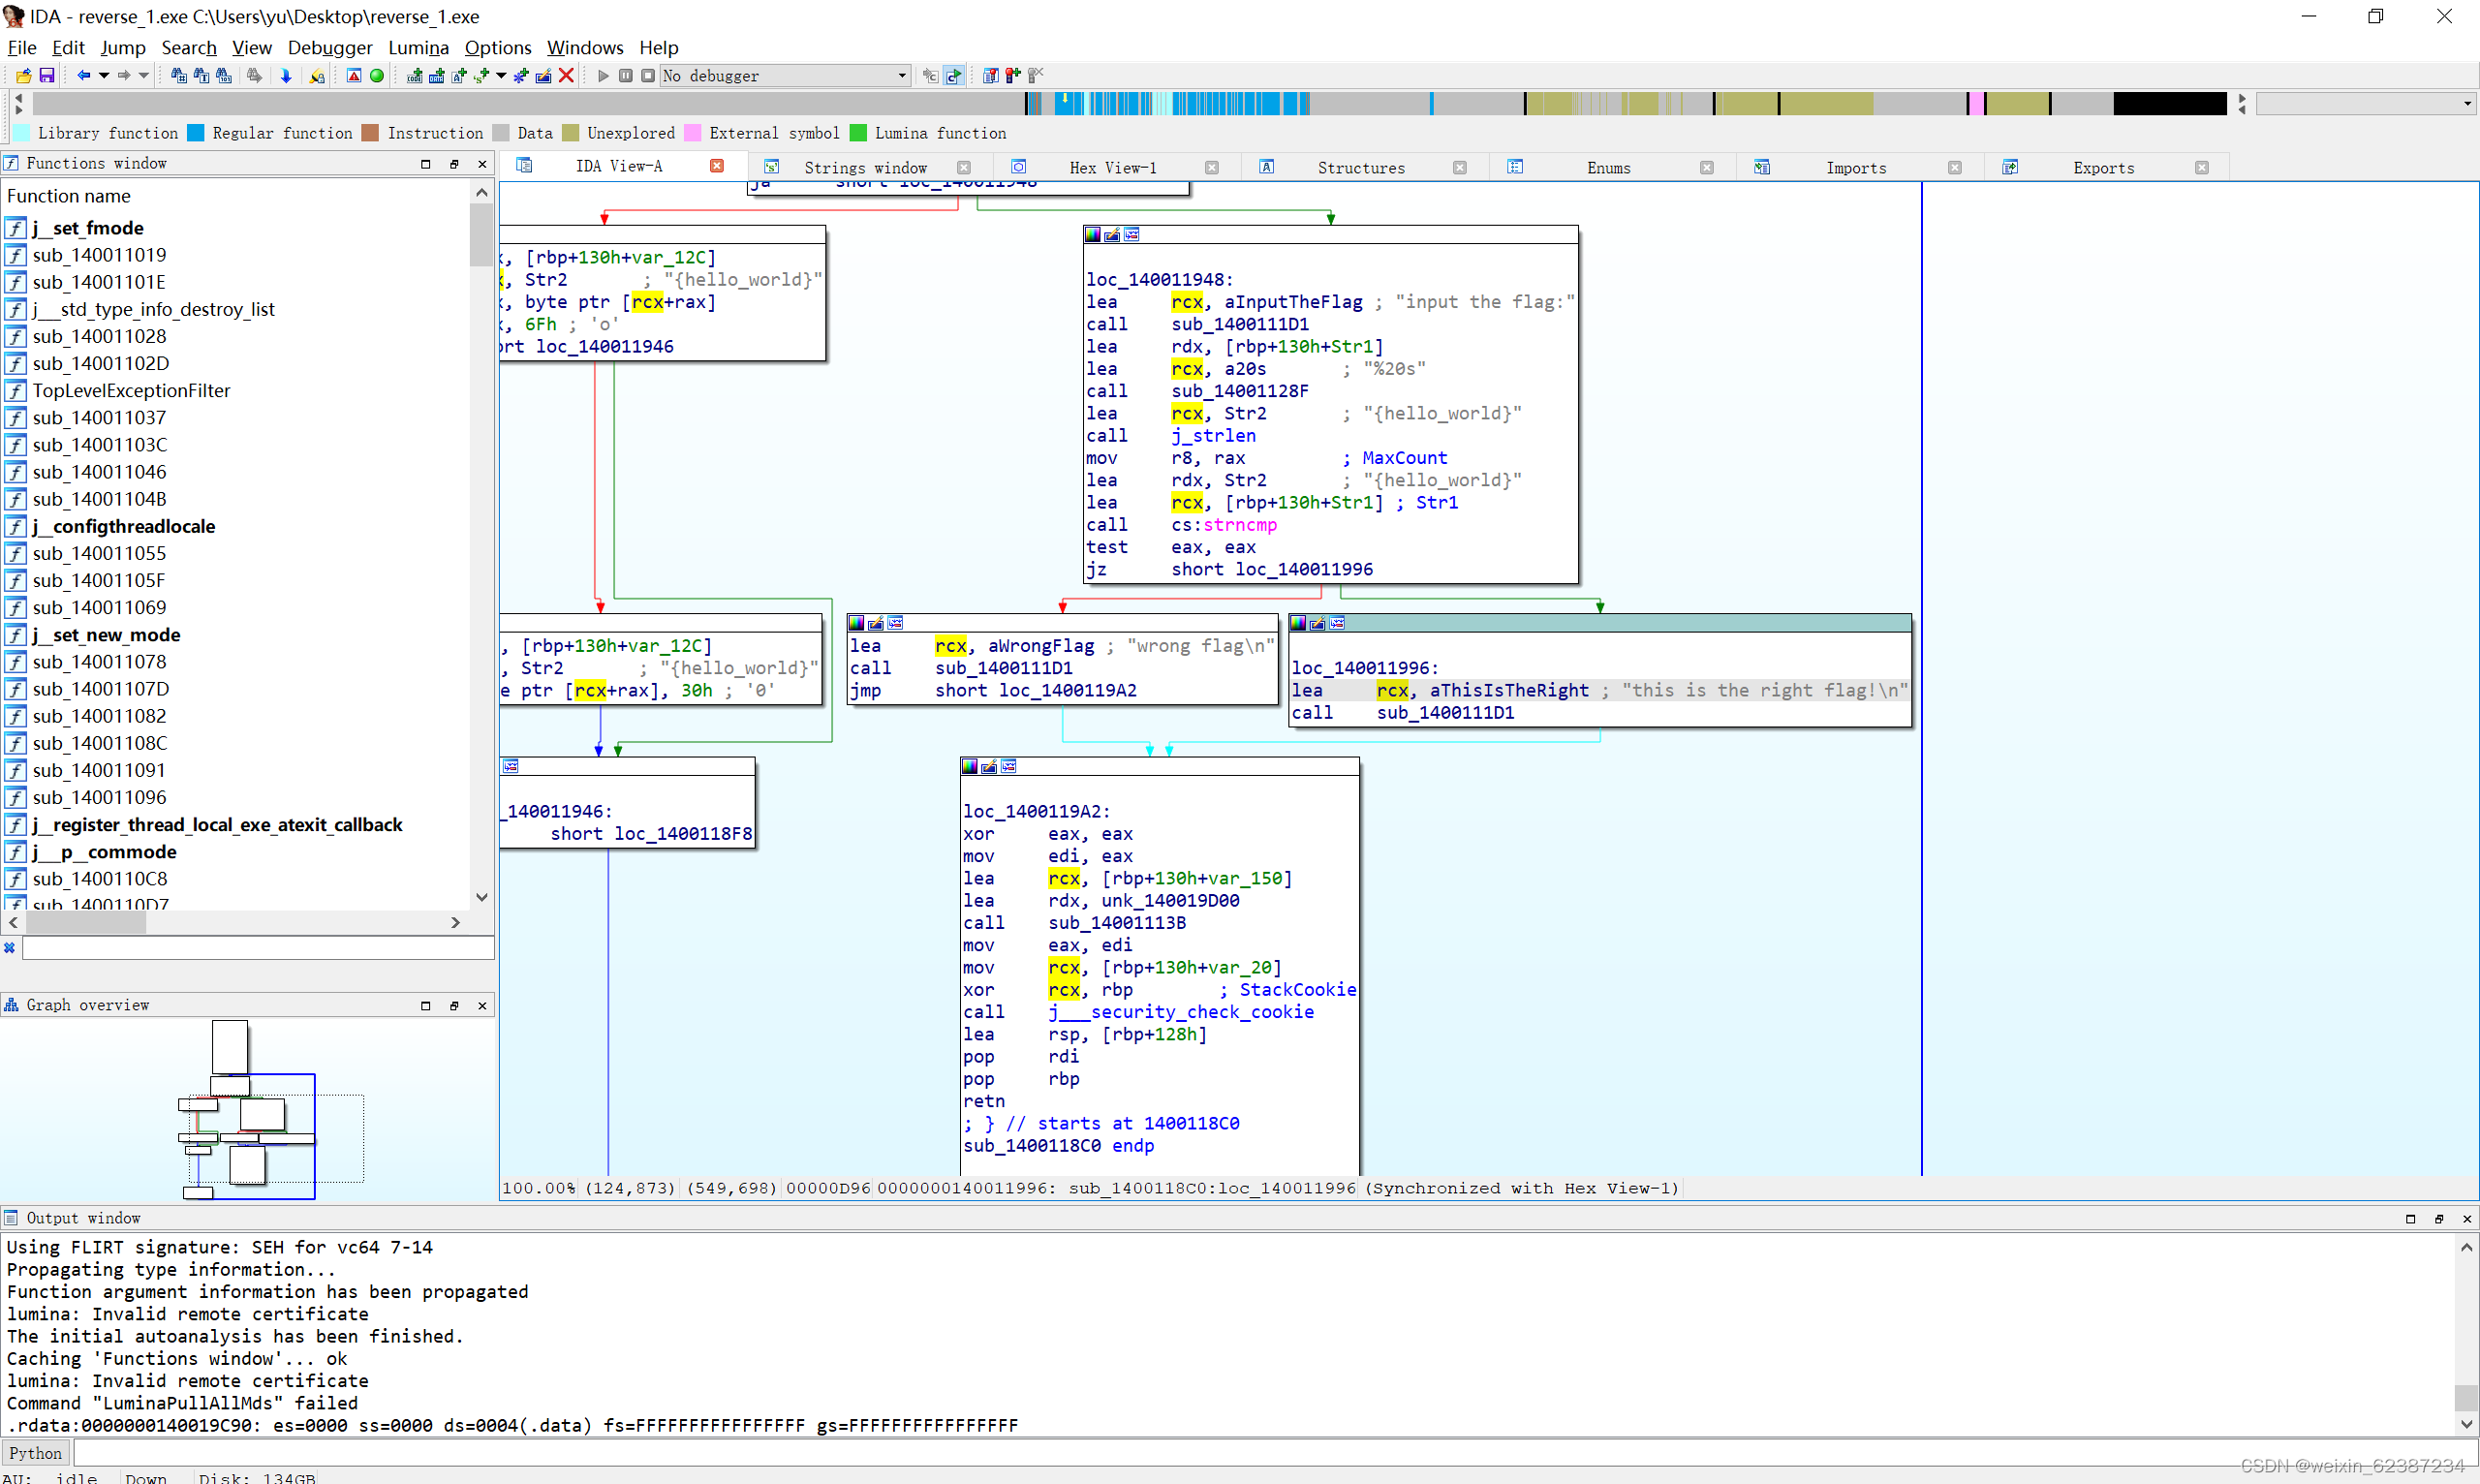Click the blue down arrow icon
The height and width of the screenshot is (1484, 2480).
click(286, 76)
